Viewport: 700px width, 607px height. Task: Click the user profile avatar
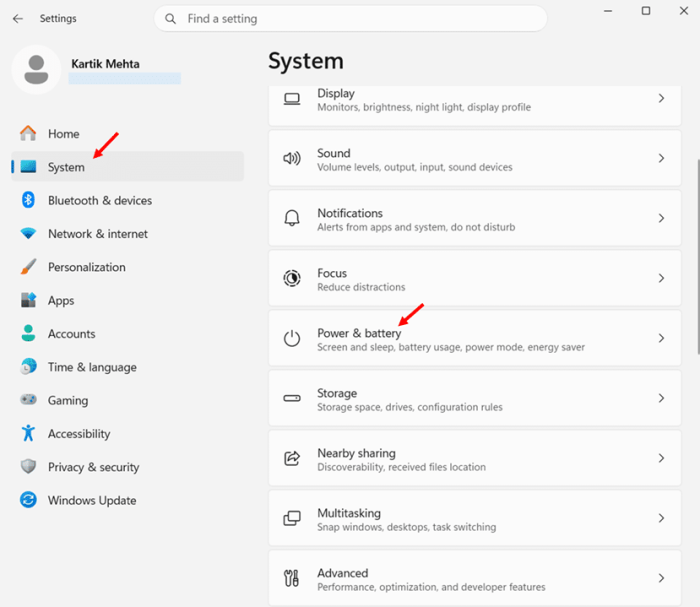(36, 70)
